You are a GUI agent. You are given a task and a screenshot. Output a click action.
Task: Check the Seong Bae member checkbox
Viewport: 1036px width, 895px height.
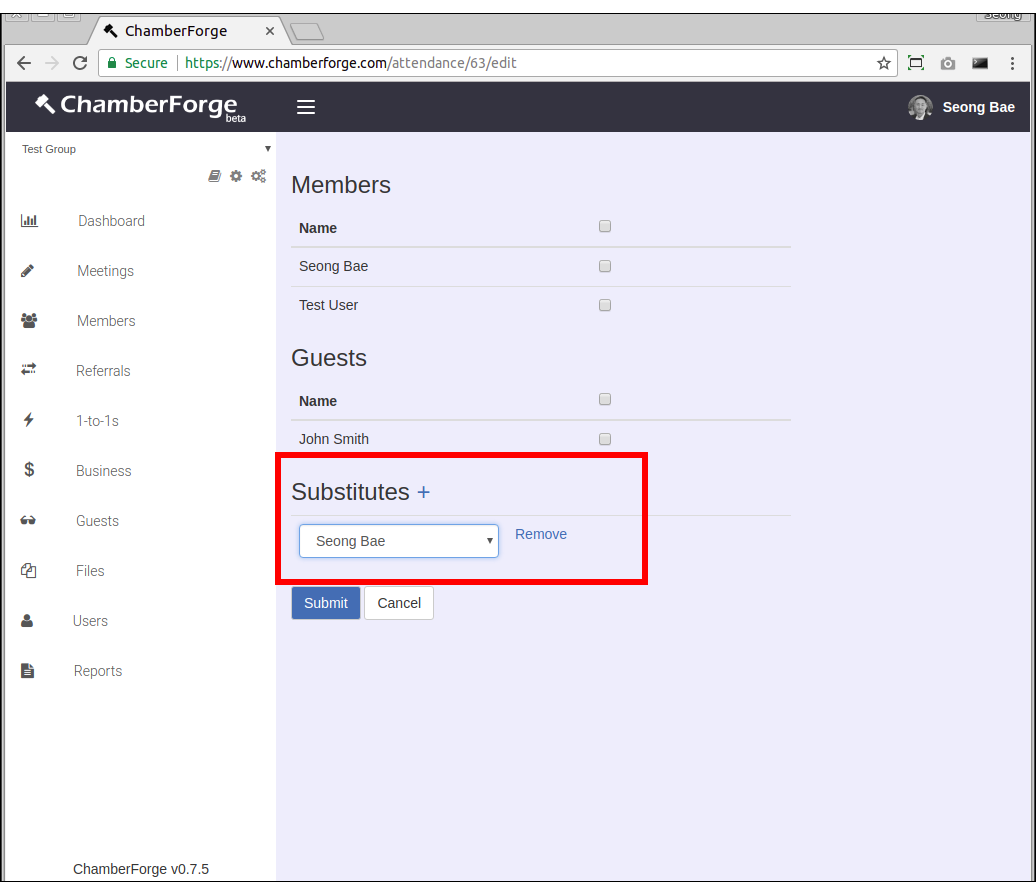[605, 266]
